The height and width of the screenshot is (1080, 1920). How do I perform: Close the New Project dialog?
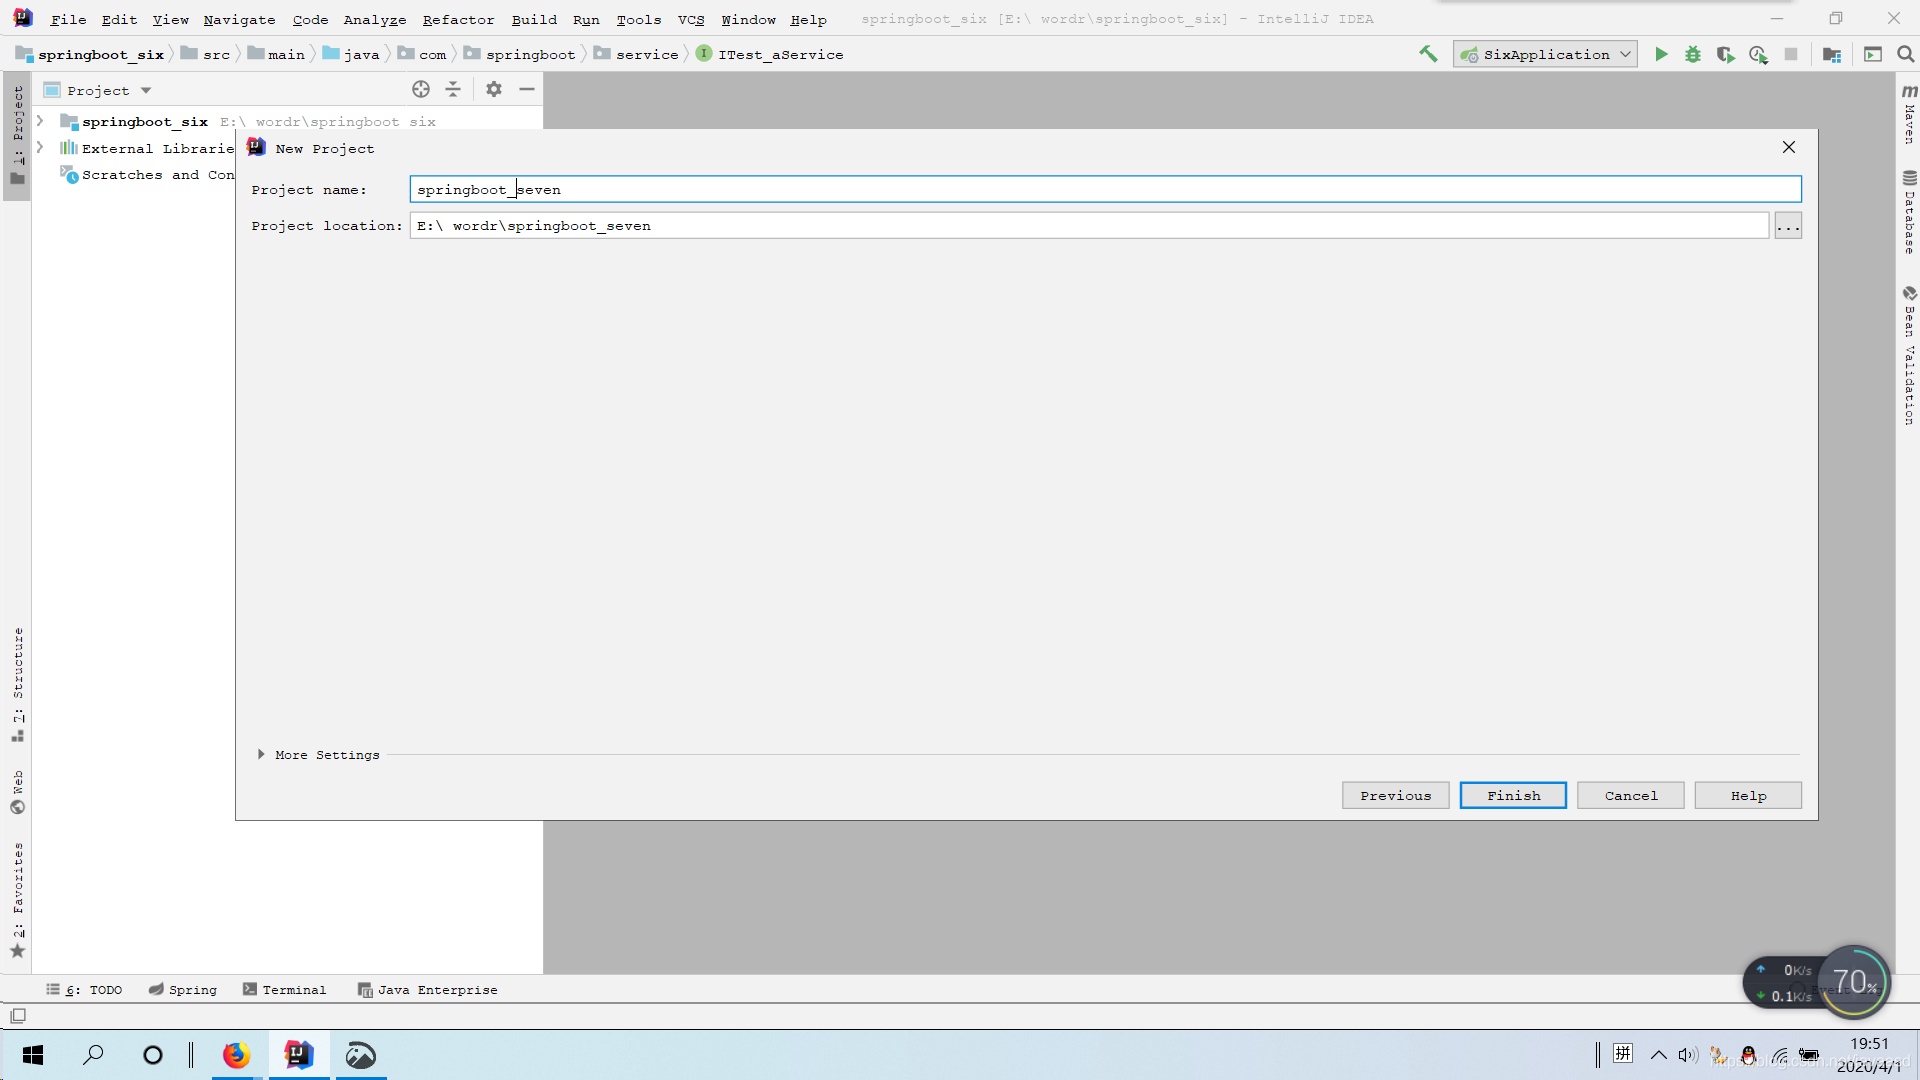pyautogui.click(x=1789, y=147)
